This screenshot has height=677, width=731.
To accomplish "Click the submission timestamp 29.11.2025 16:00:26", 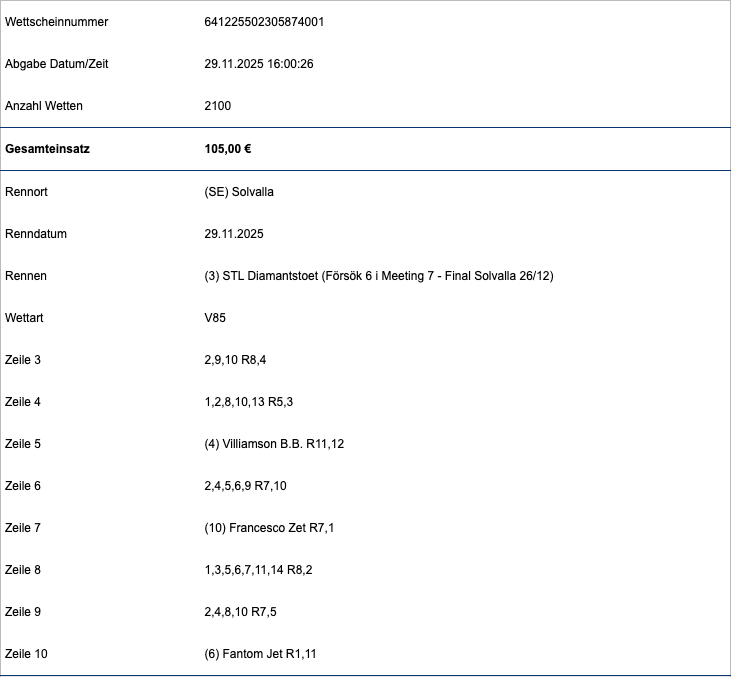I will coord(259,64).
